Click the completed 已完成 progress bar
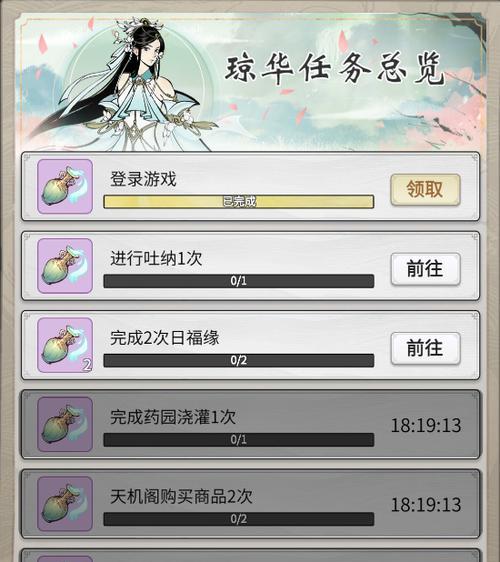The image size is (500, 562). tap(239, 201)
